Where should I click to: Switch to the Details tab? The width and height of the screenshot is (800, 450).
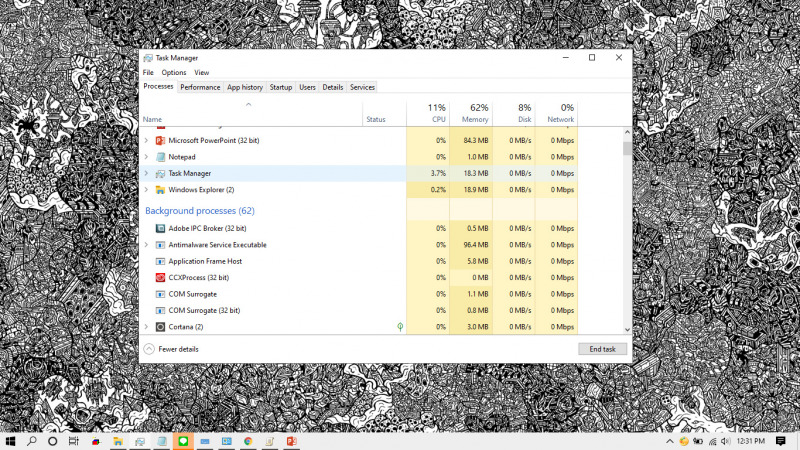(333, 87)
